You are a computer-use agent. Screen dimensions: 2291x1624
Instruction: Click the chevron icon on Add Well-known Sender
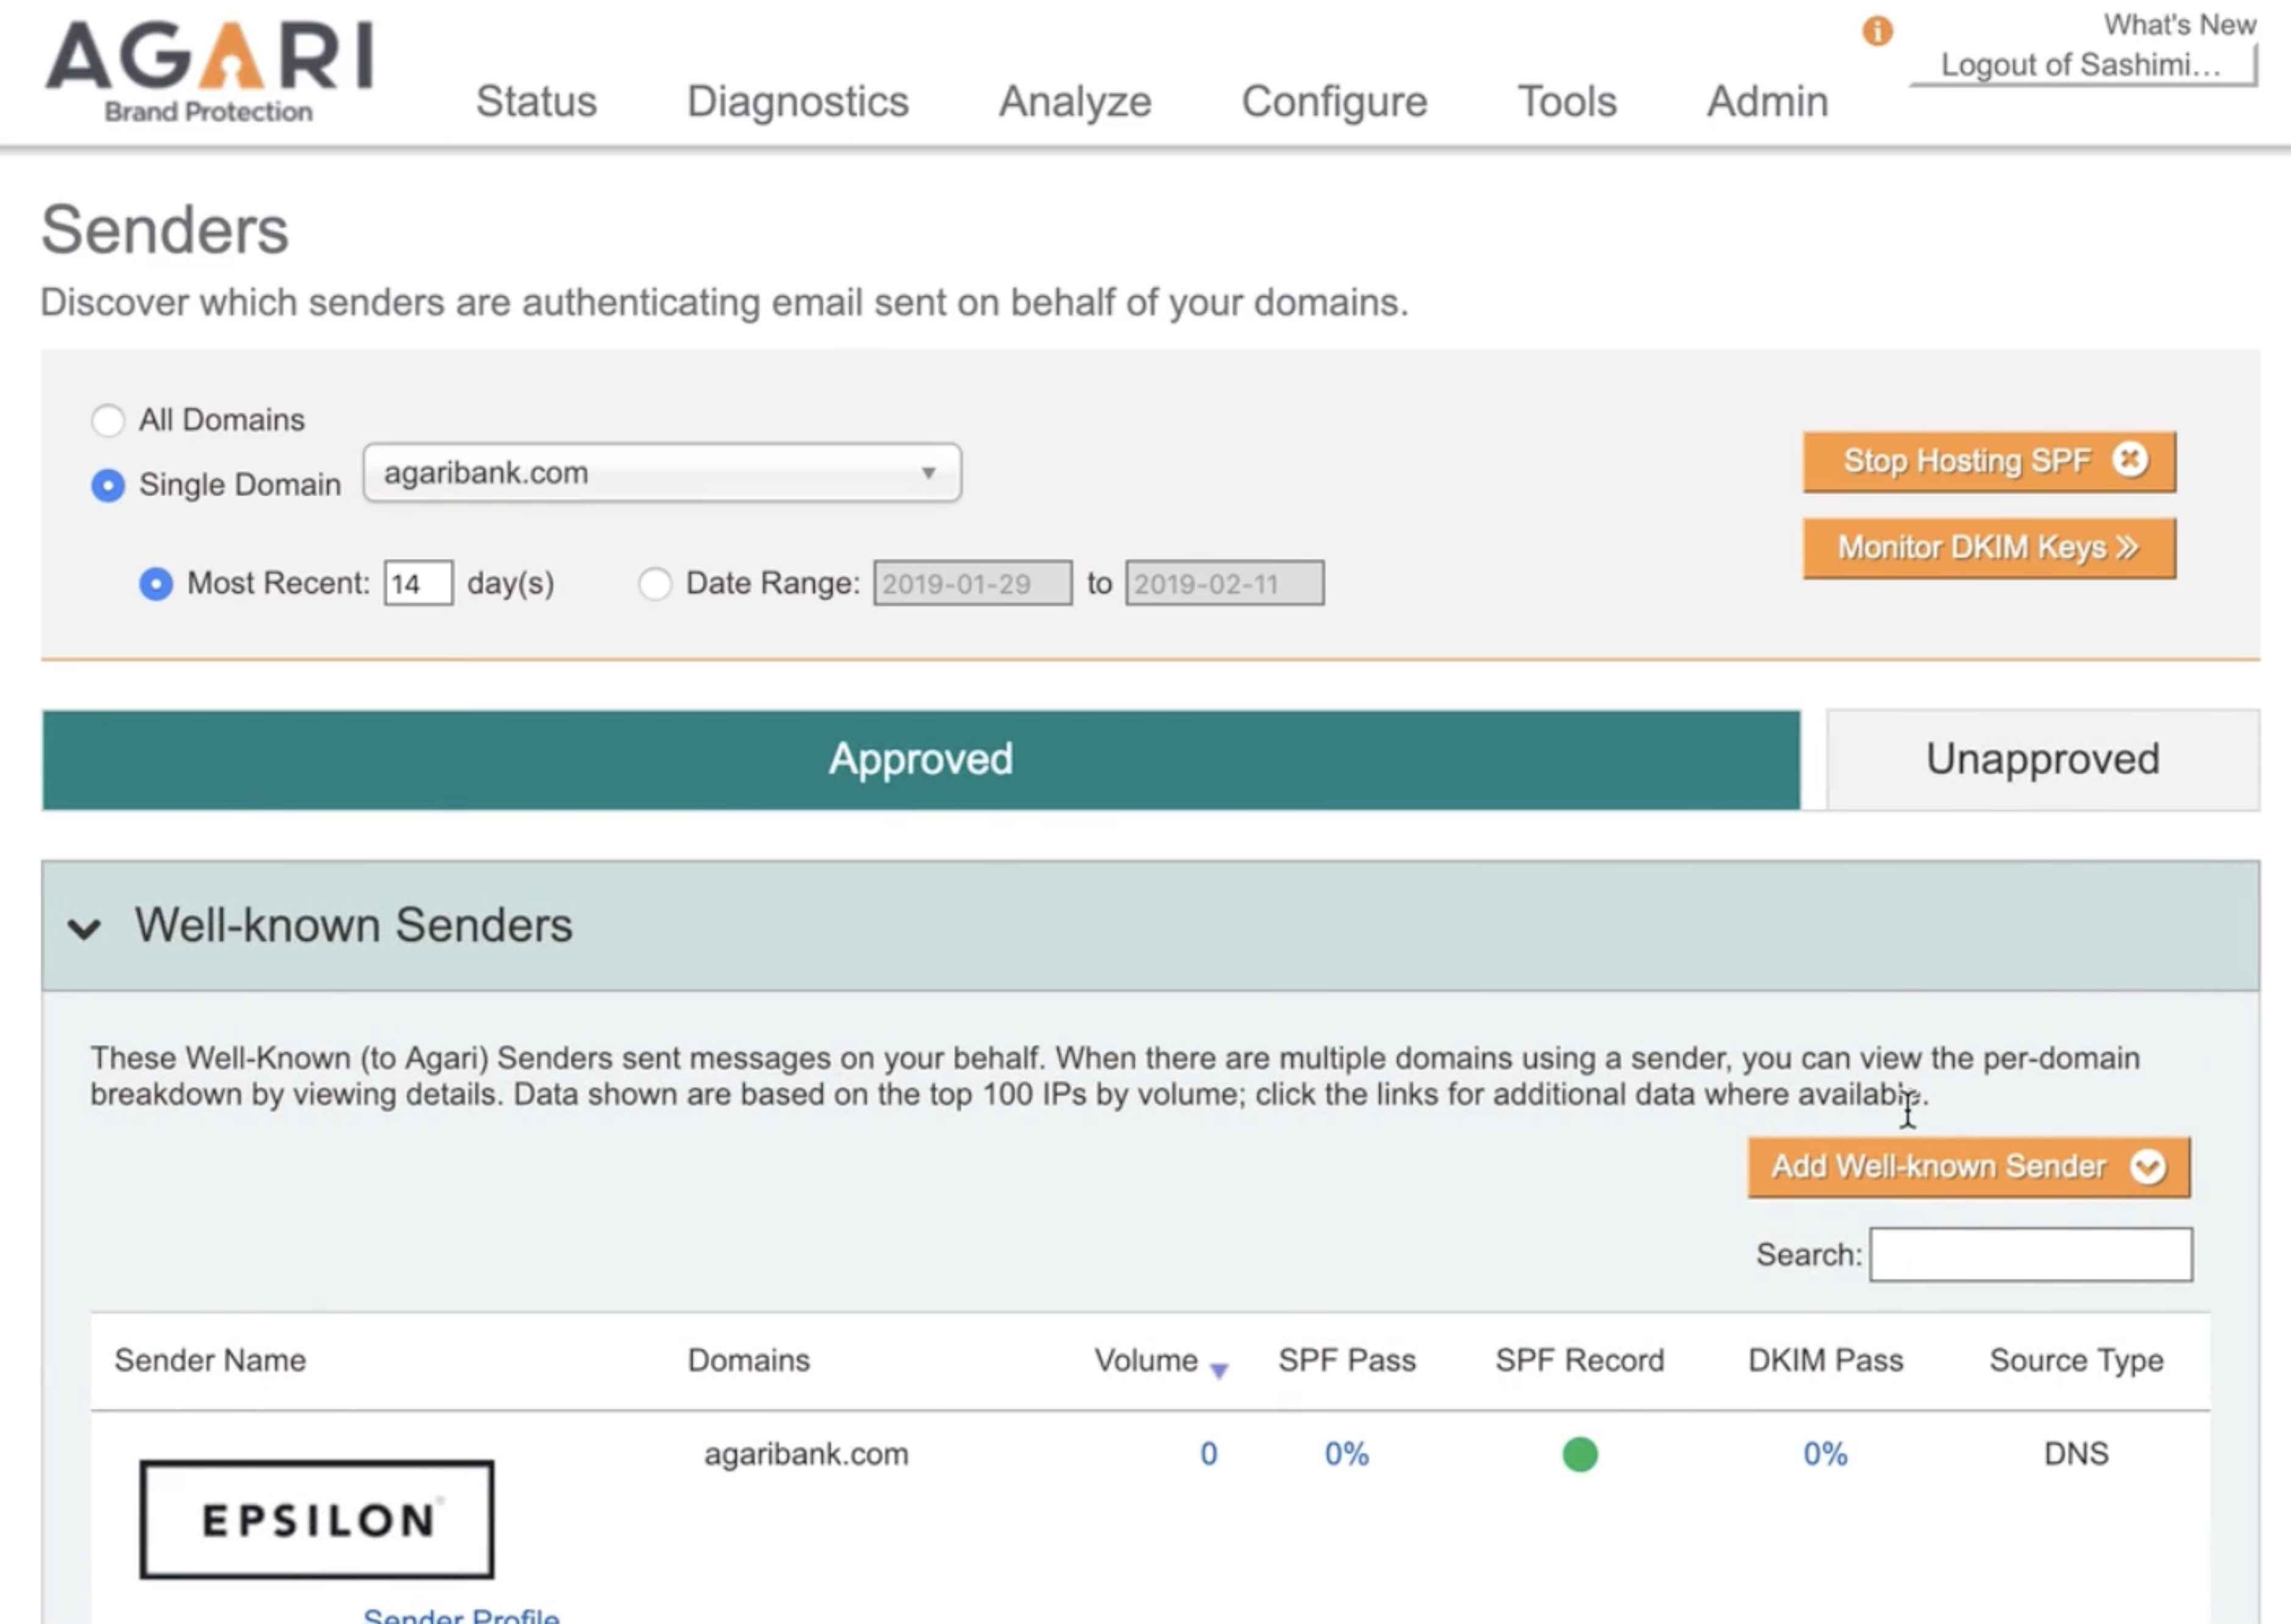pos(2147,1167)
